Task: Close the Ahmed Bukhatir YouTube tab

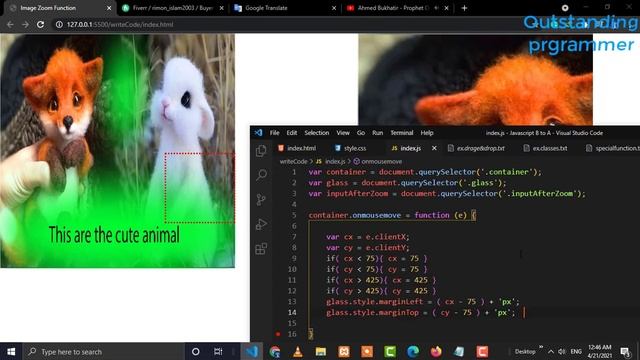Action: click(447, 8)
